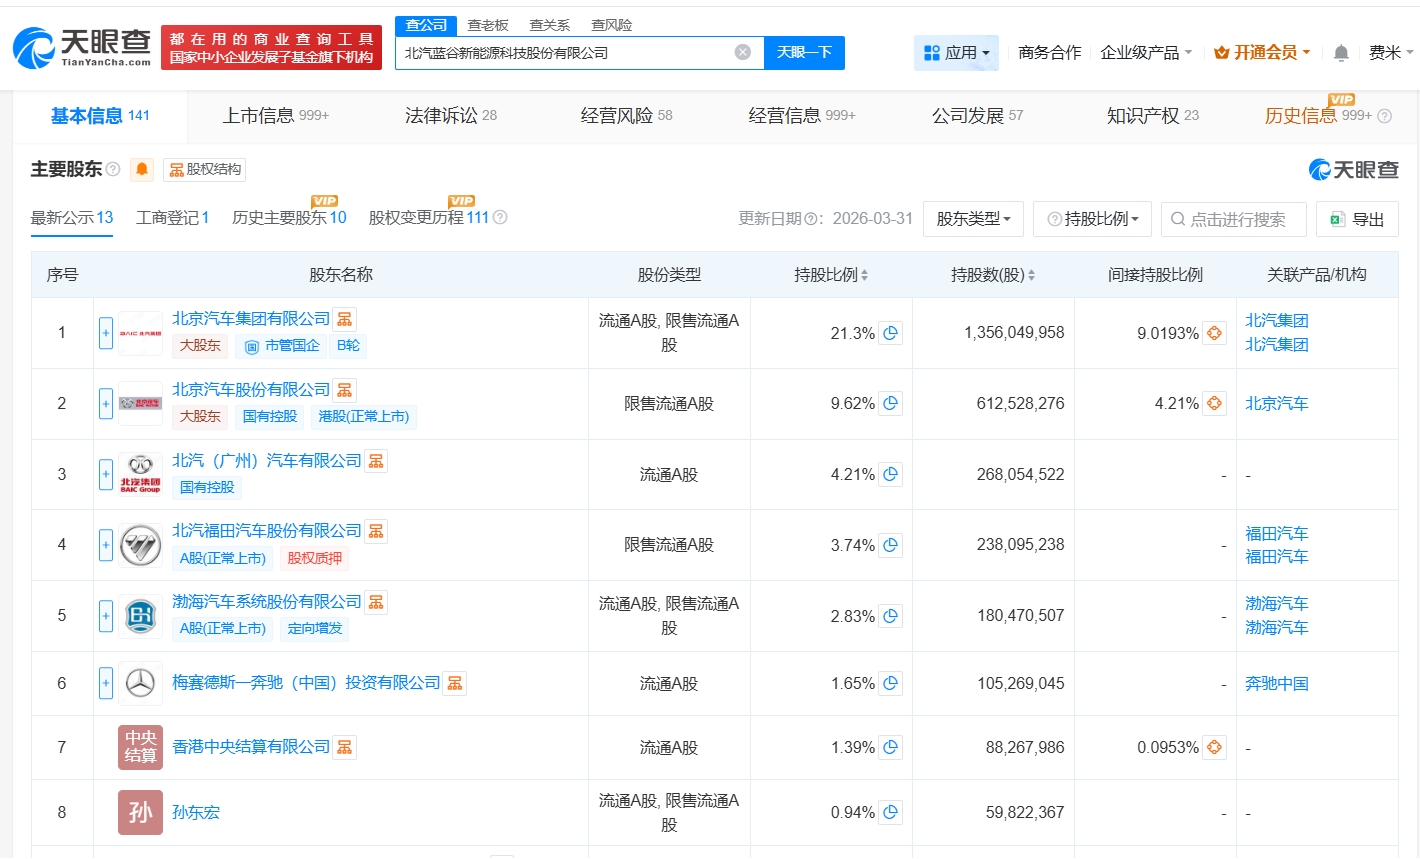The width and height of the screenshot is (1420, 859).
Task: Open pie chart for 北京汽车集团 21.3% share
Action: pyautogui.click(x=890, y=333)
